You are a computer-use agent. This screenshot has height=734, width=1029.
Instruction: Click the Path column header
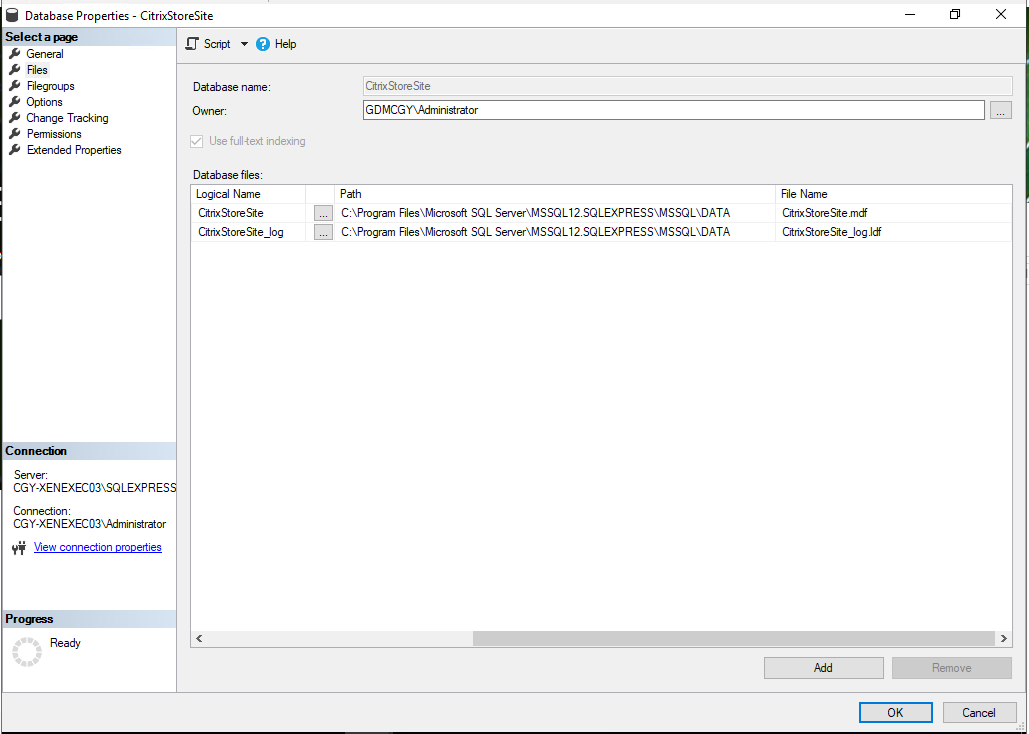coord(555,194)
